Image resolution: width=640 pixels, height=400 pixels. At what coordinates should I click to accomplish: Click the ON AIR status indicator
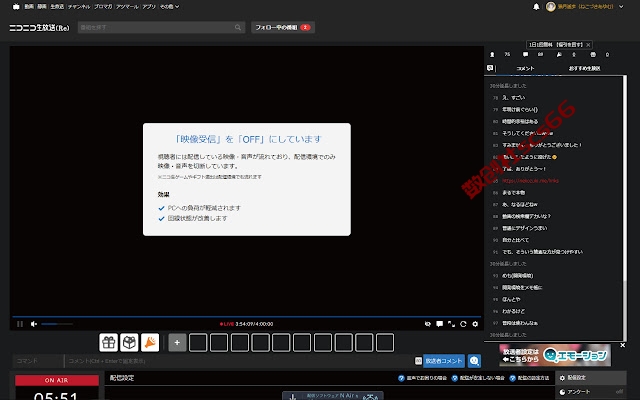click(57, 380)
